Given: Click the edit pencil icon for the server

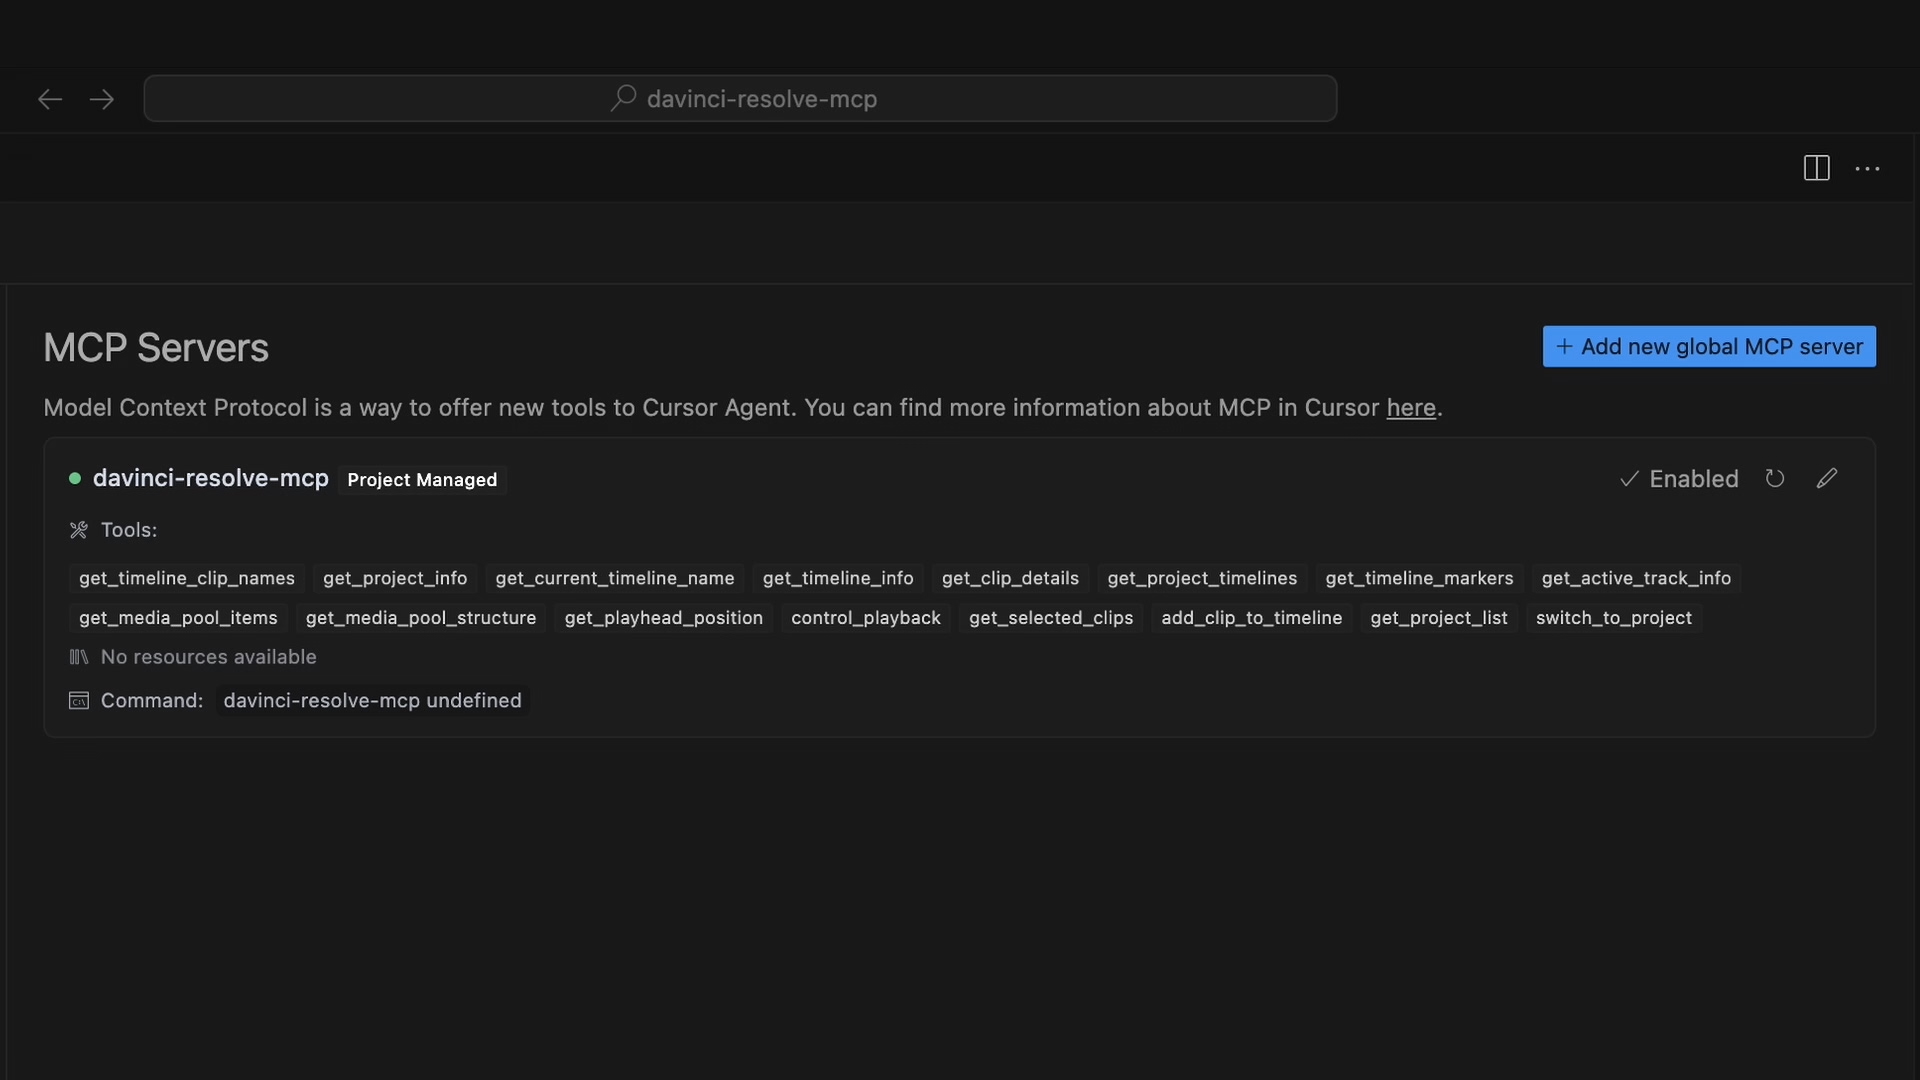Looking at the screenshot, I should tap(1827, 478).
